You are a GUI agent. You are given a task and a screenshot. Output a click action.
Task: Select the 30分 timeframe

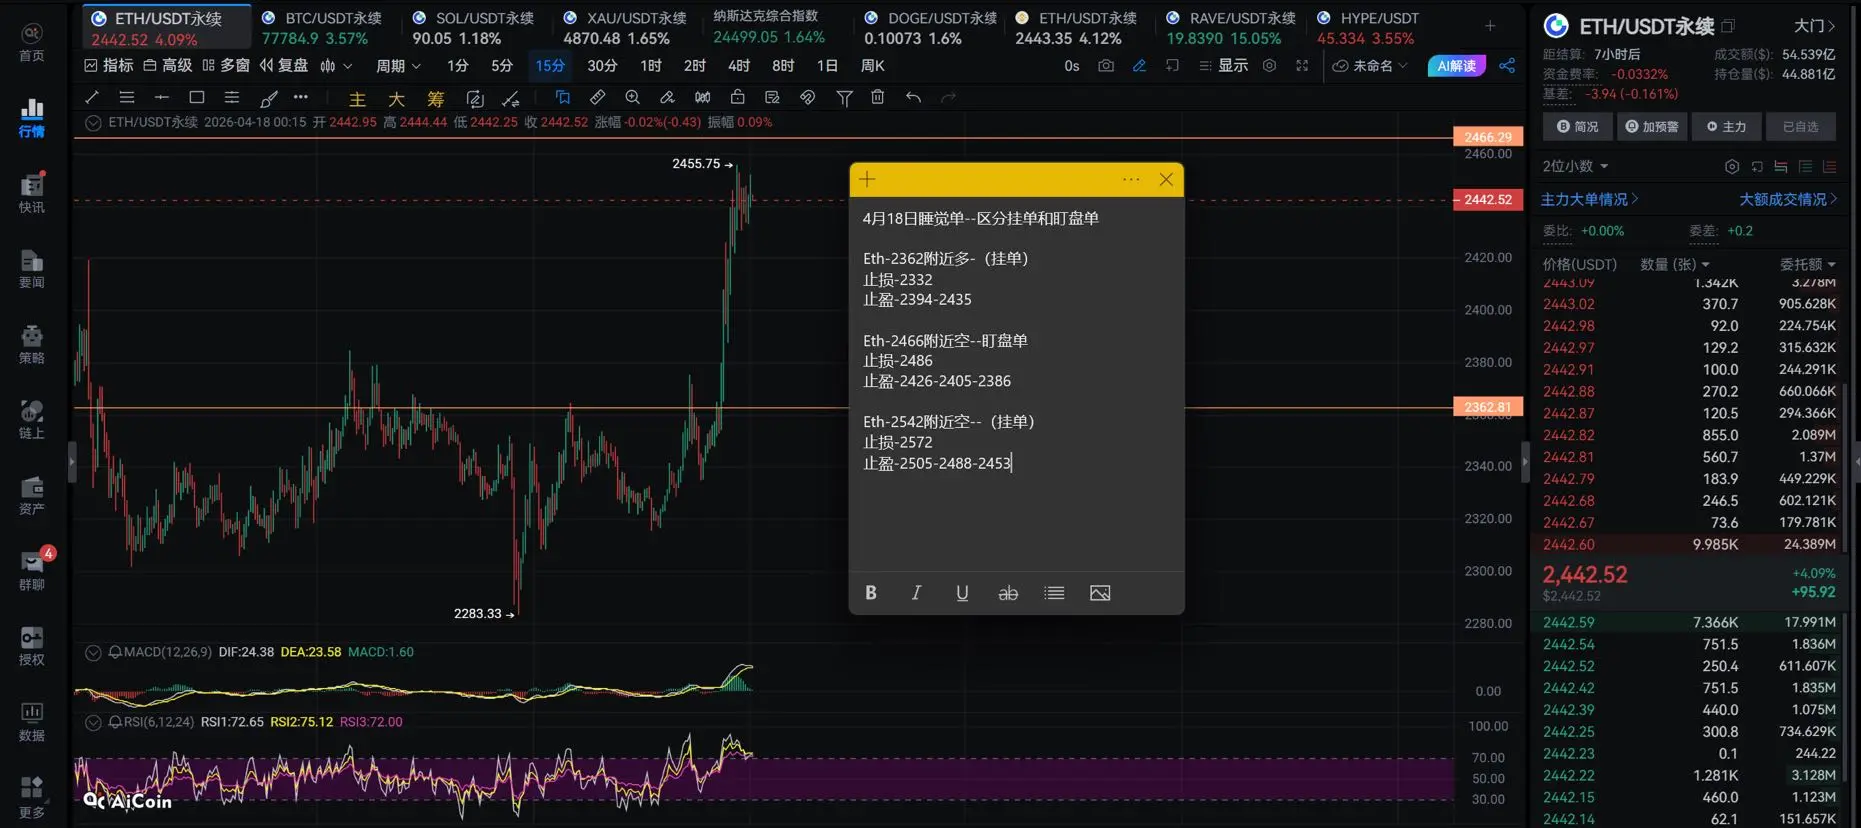(602, 66)
